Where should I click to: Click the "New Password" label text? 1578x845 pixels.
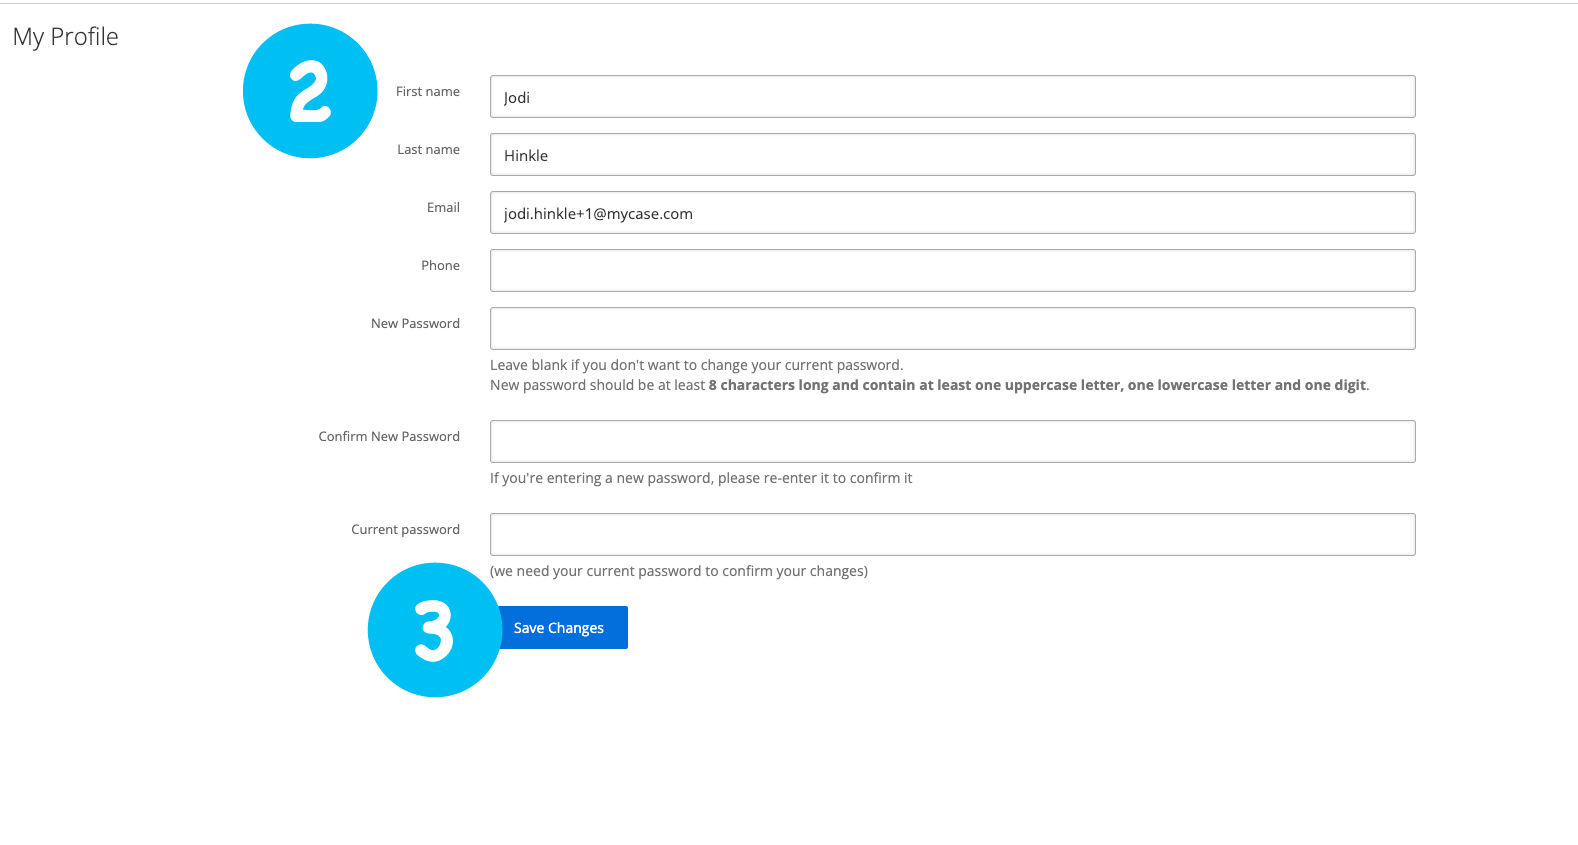pyautogui.click(x=415, y=324)
